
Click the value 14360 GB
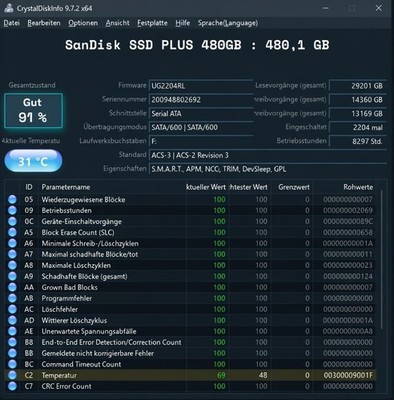coord(358,100)
